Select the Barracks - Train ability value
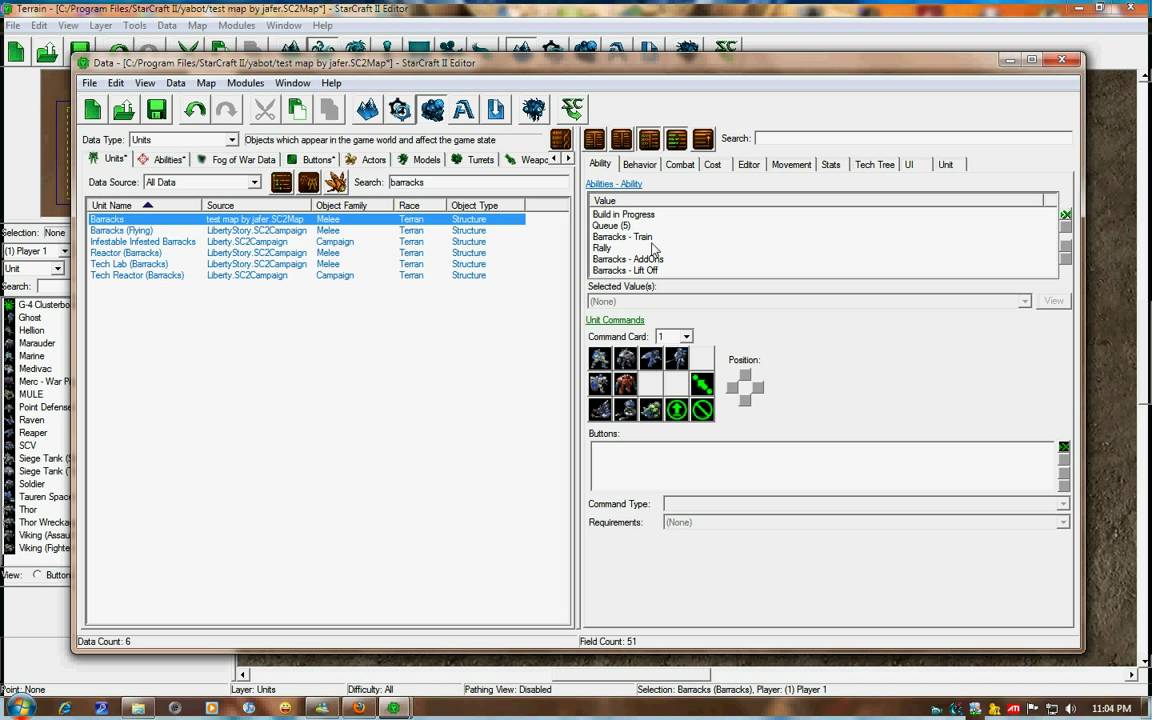 pyautogui.click(x=622, y=237)
